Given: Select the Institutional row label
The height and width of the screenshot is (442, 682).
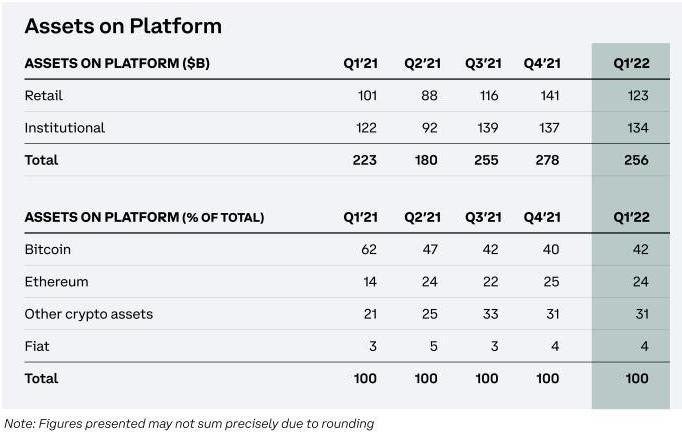Looking at the screenshot, I should 65,128.
